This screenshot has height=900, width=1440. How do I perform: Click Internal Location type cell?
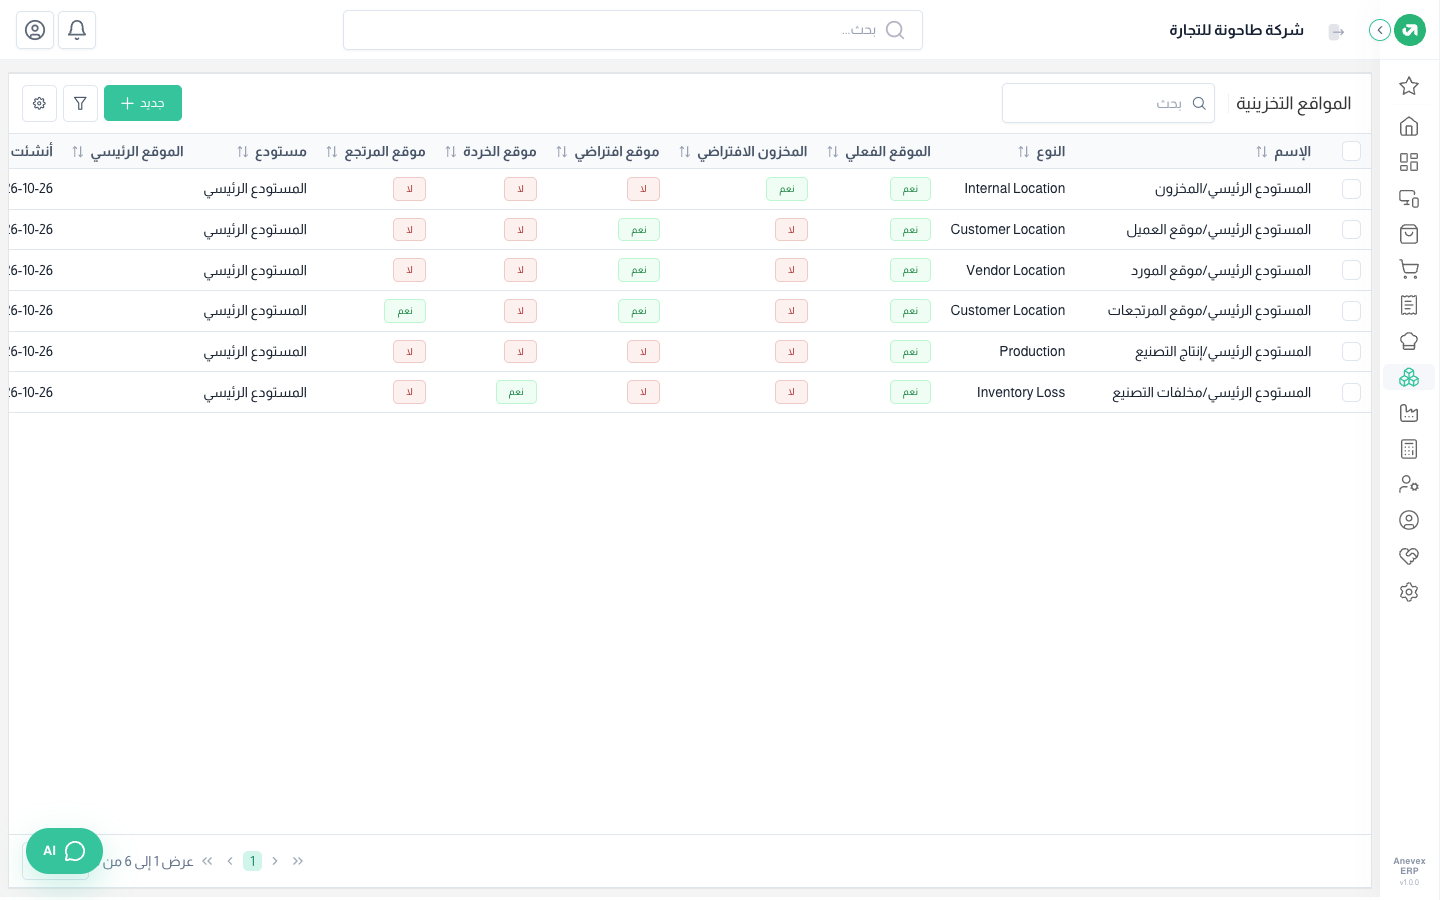(x=1015, y=188)
